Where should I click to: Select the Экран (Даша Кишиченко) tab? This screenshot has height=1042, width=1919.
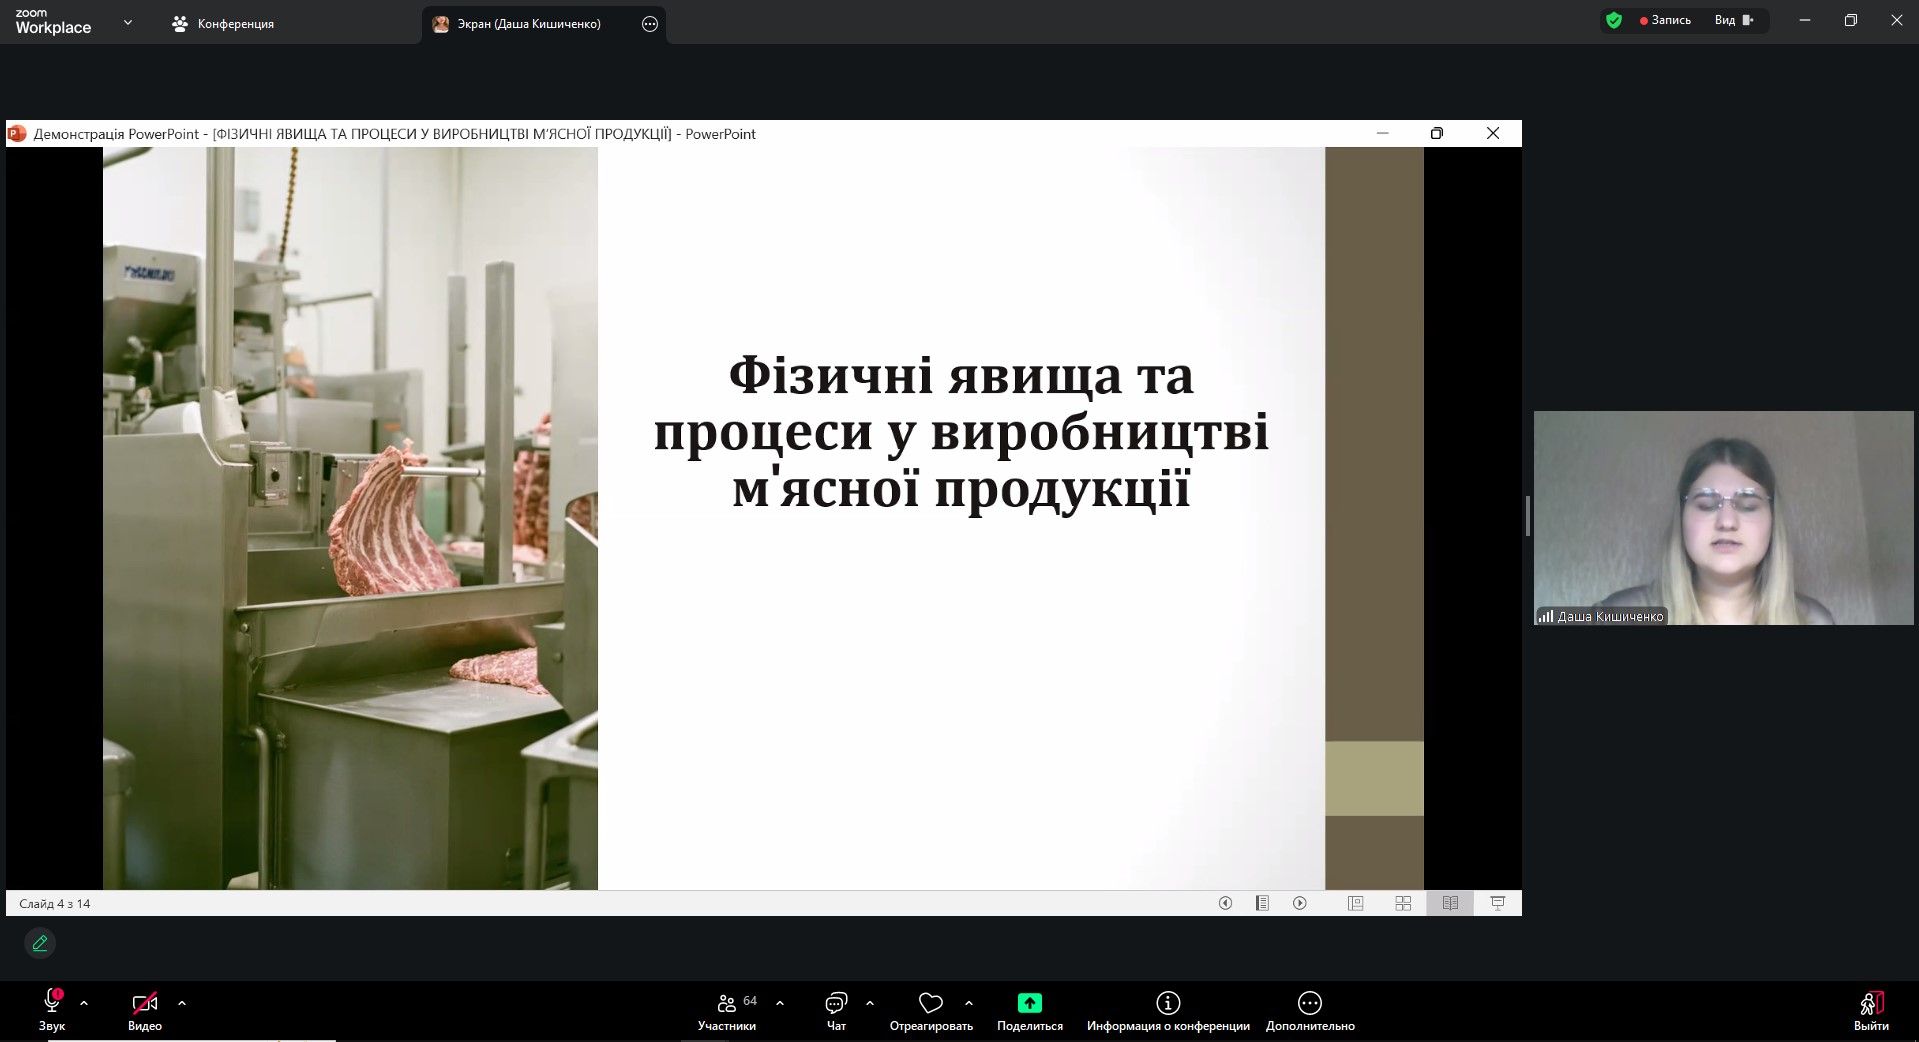coord(528,24)
